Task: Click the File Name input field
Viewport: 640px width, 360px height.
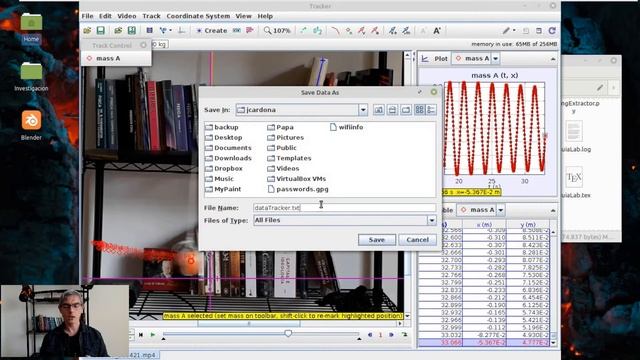Action: pyautogui.click(x=344, y=208)
